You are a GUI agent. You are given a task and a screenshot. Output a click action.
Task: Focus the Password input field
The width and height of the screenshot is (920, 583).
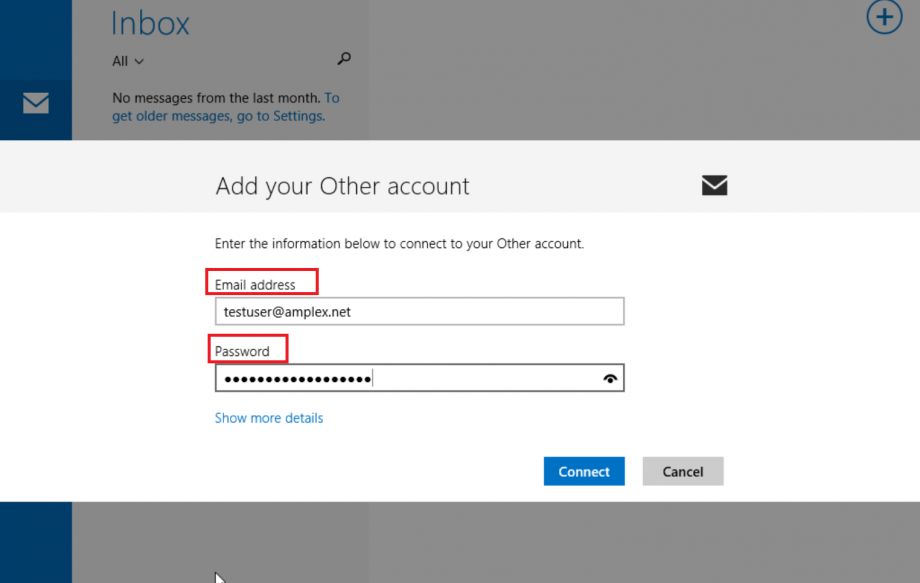click(x=419, y=378)
